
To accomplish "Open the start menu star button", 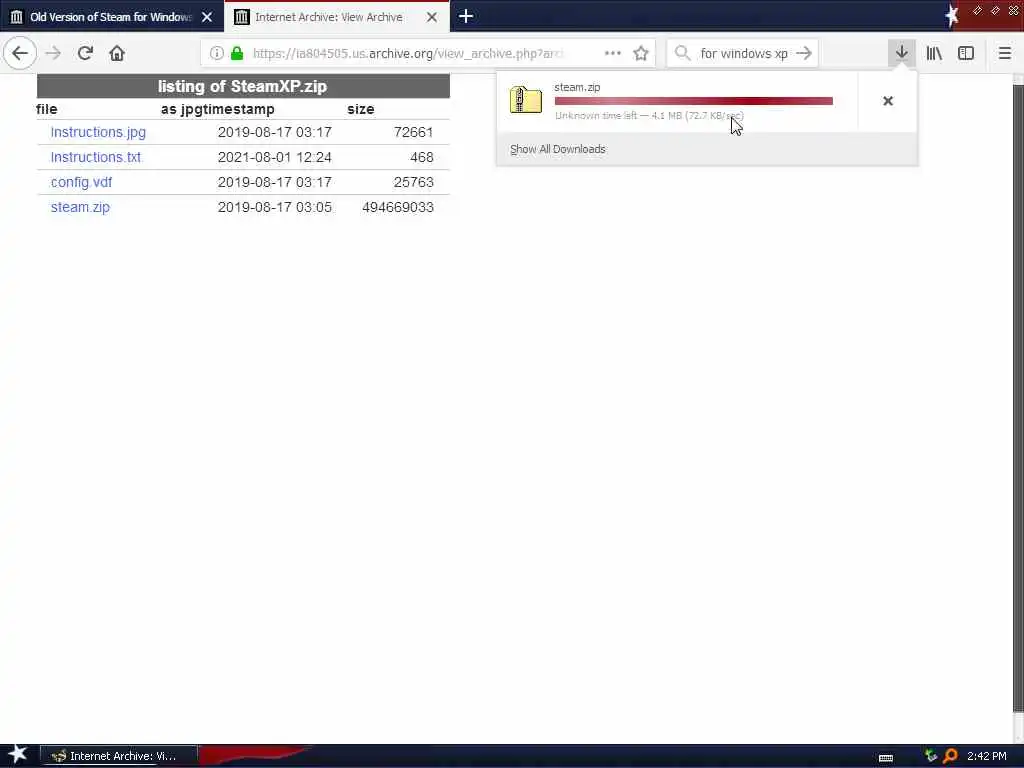I will pos(17,755).
